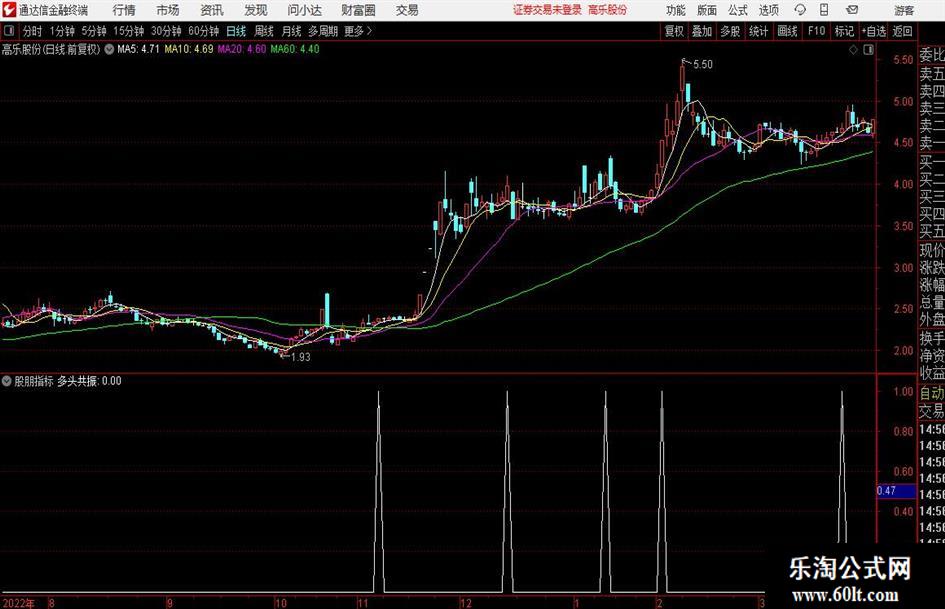This screenshot has width=945, height=609.
Task: Expand the 股朋指标 indicator dropdown arrow
Action: (7, 381)
